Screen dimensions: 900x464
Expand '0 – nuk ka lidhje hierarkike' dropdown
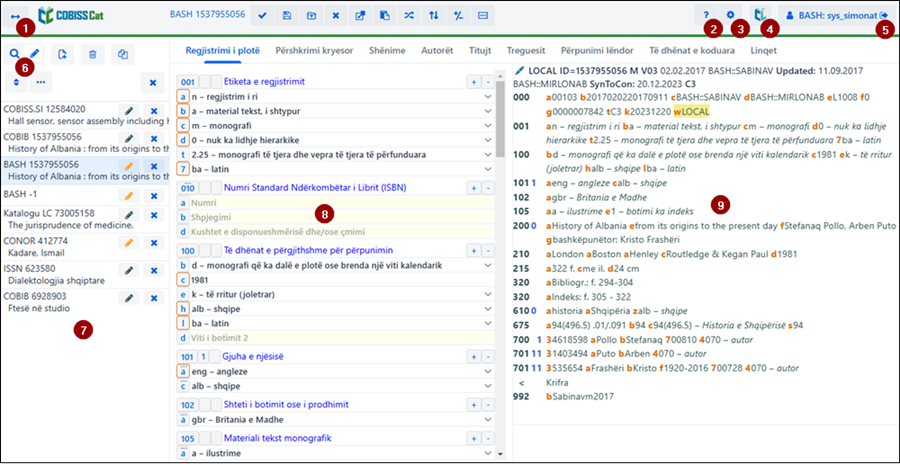click(488, 140)
